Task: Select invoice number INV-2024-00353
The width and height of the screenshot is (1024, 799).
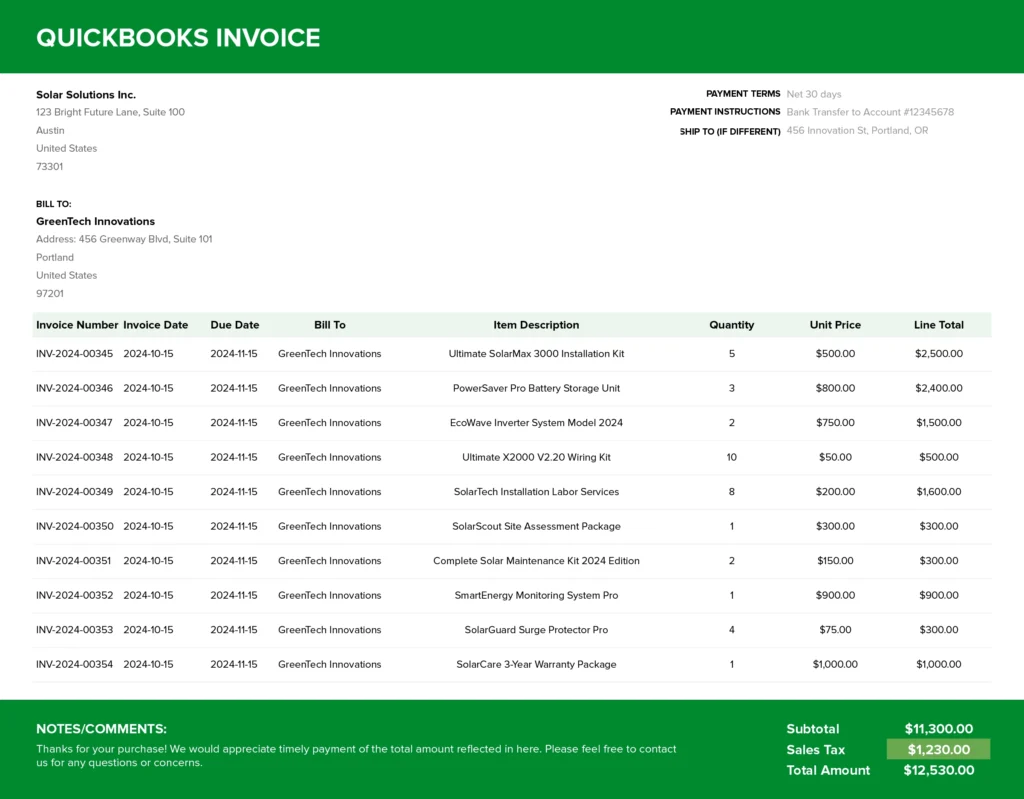Action: (x=74, y=630)
